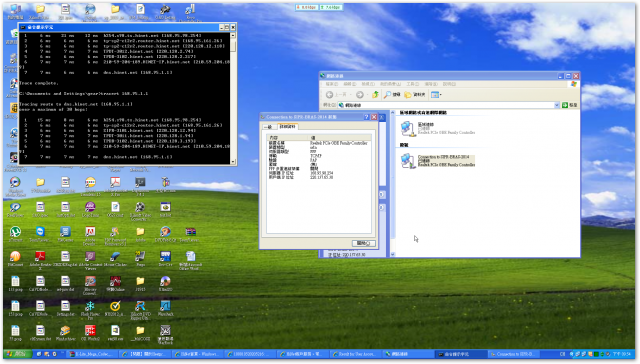Open the Advanced (進階) menu in Network Connections

(x=431, y=84)
